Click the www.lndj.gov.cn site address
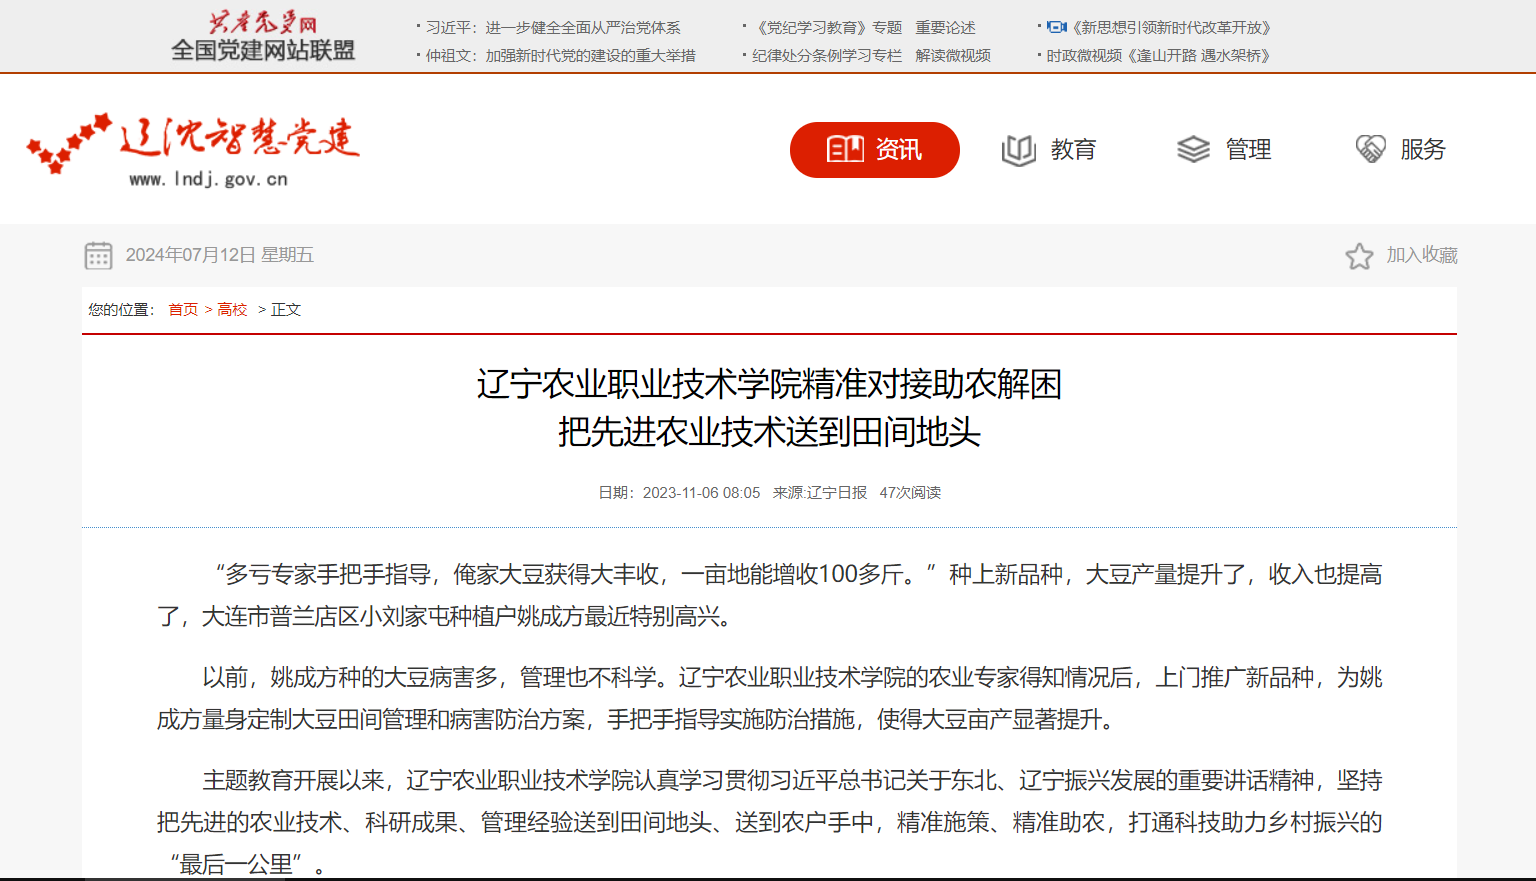Image resolution: width=1536 pixels, height=881 pixels. [208, 179]
